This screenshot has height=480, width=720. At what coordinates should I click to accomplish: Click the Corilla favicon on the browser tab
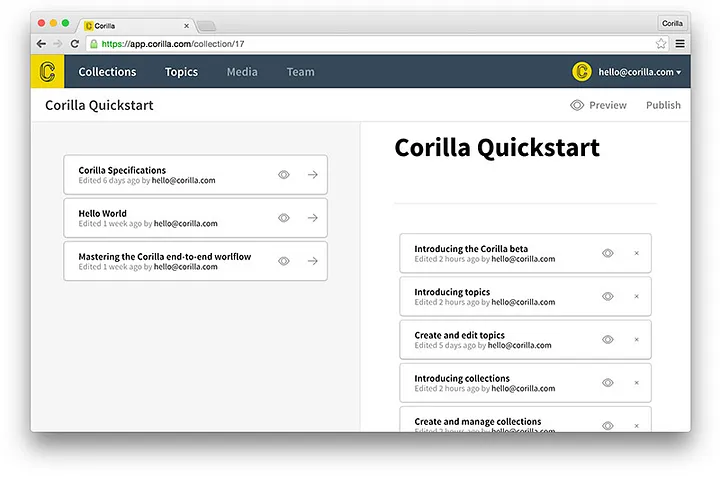(x=89, y=26)
